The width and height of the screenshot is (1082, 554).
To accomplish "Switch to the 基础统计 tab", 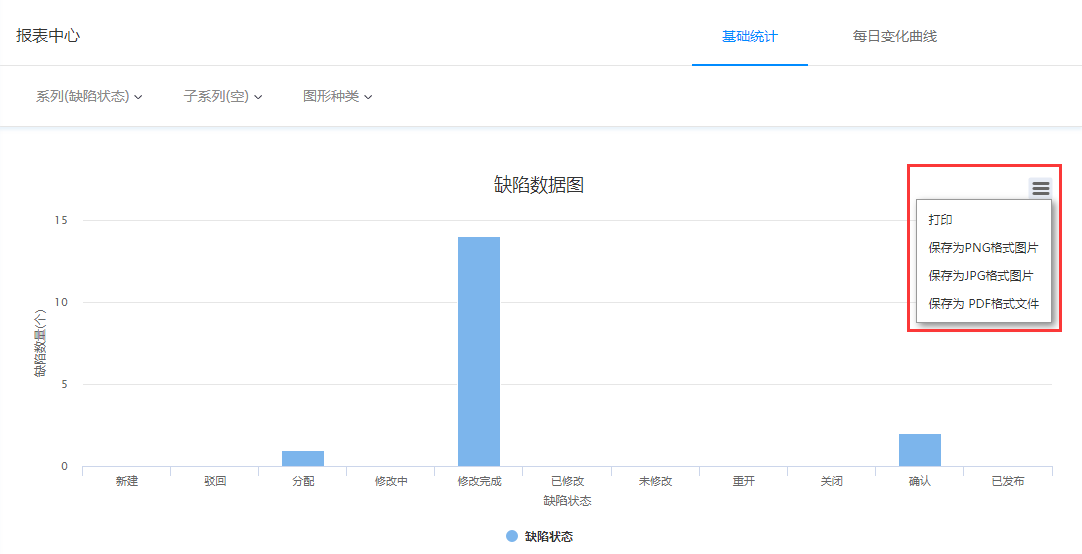I will [749, 37].
